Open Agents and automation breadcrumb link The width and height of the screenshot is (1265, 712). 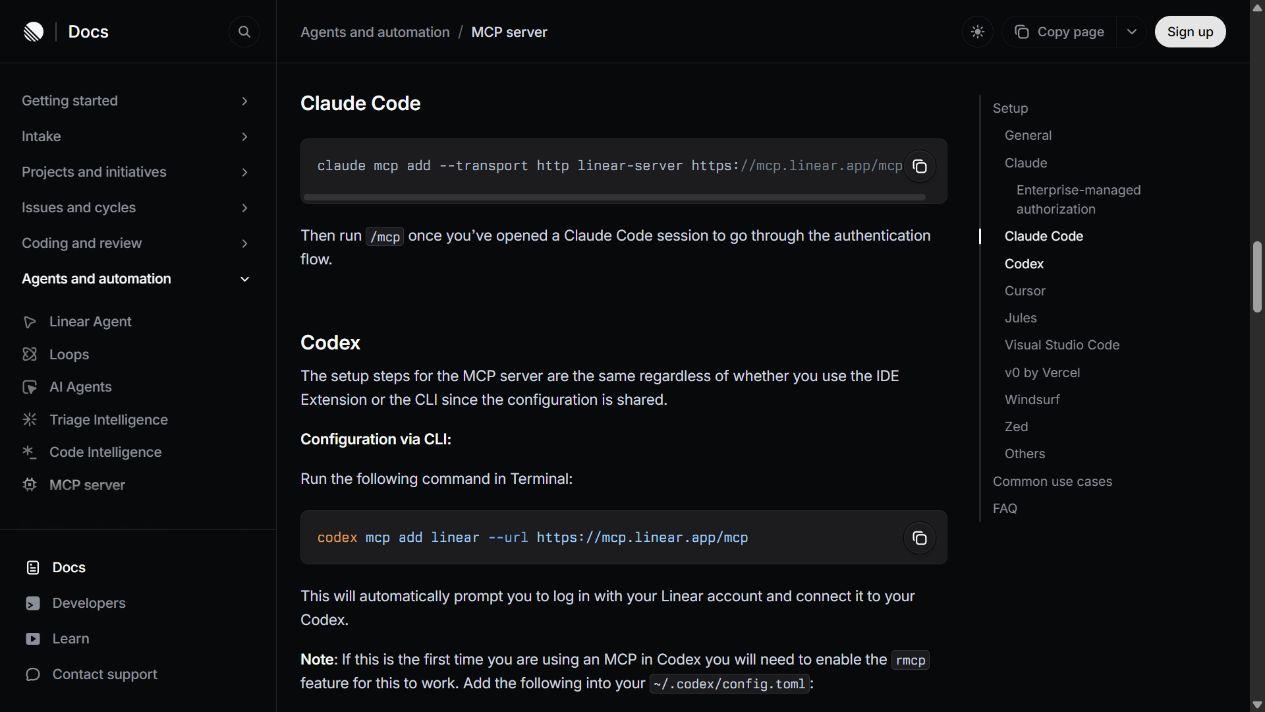tap(375, 32)
